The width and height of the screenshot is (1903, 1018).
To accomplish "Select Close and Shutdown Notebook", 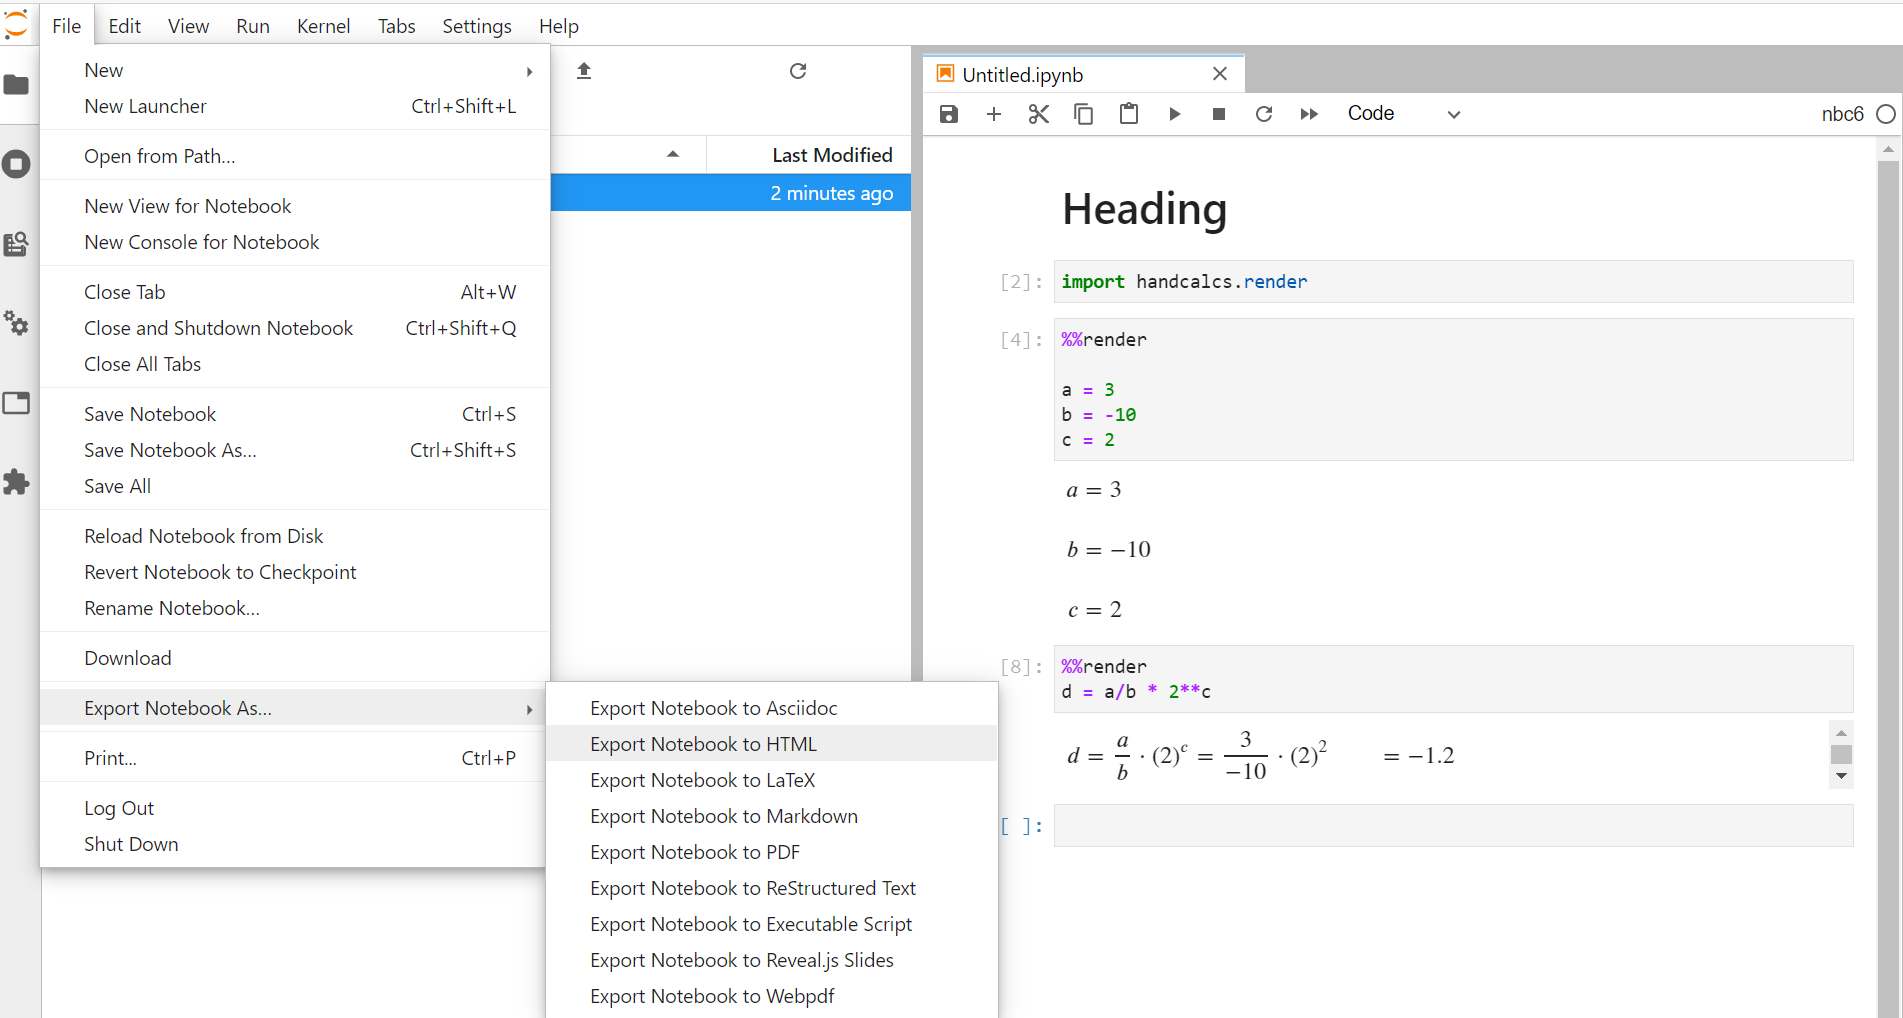I will tap(295, 328).
